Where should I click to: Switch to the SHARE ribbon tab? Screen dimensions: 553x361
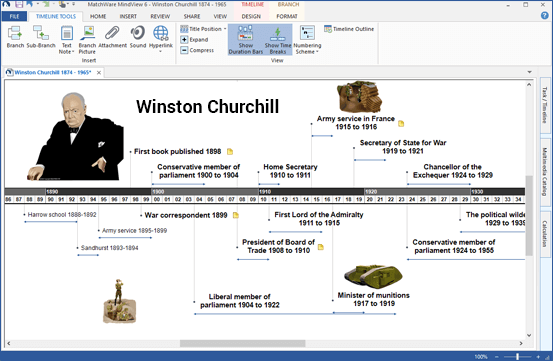192,16
